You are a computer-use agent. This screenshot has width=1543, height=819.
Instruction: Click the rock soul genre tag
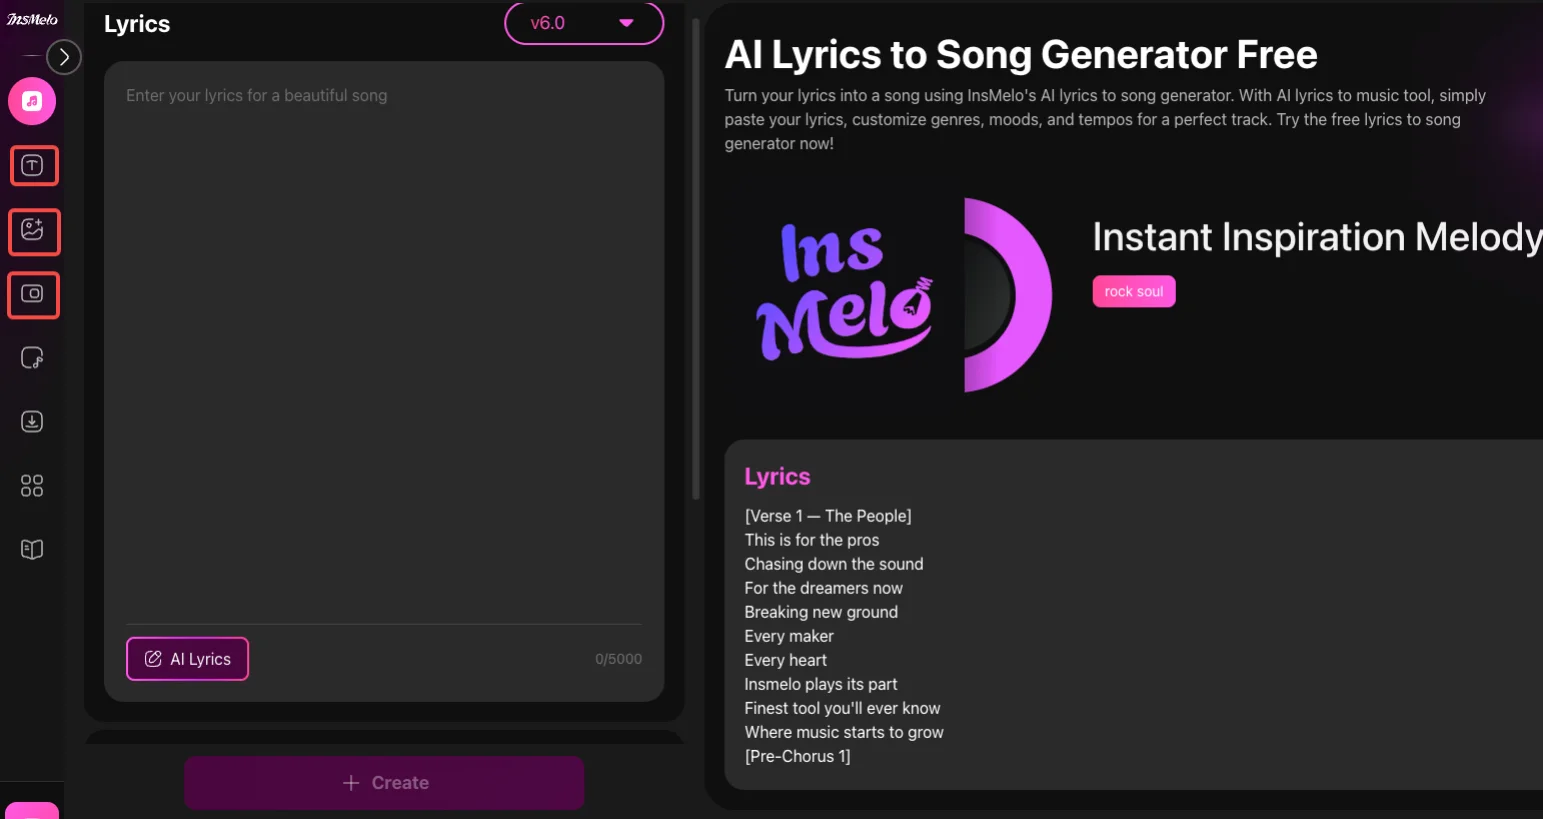(1133, 292)
